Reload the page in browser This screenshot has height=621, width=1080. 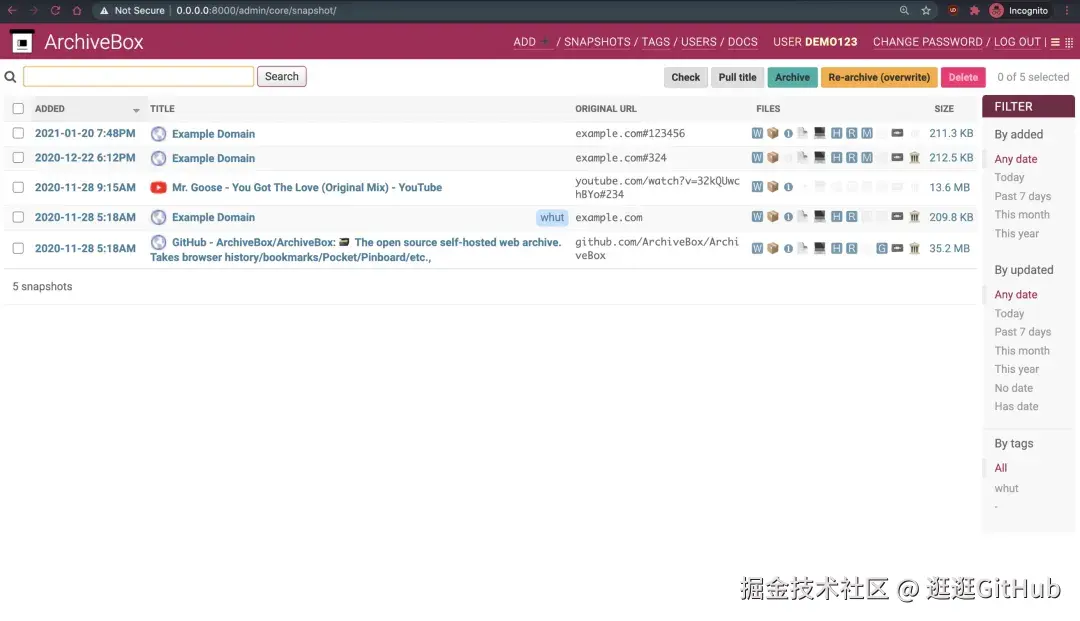coord(55,10)
